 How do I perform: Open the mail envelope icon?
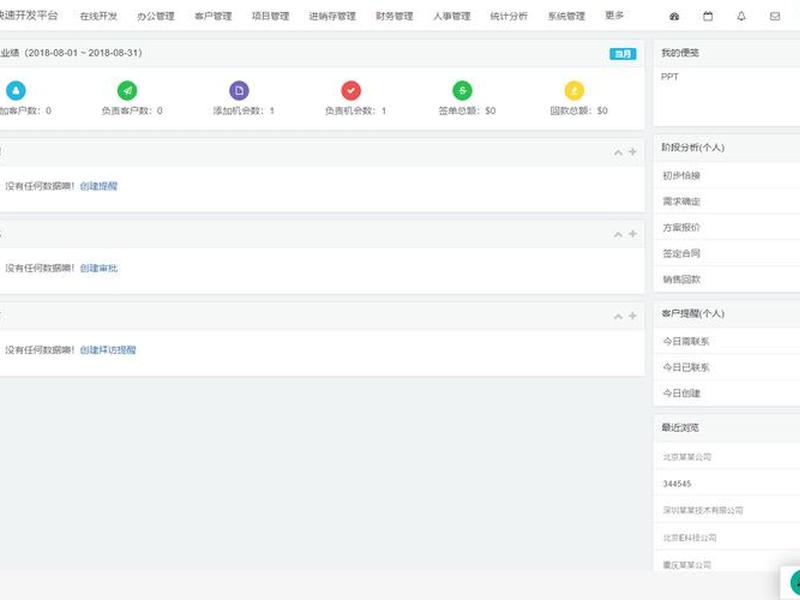pyautogui.click(x=774, y=16)
